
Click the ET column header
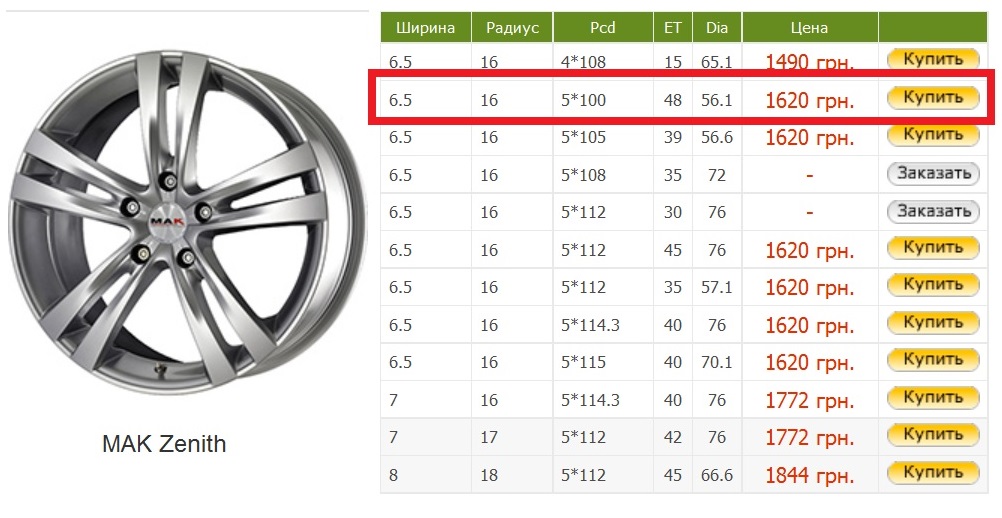[673, 28]
